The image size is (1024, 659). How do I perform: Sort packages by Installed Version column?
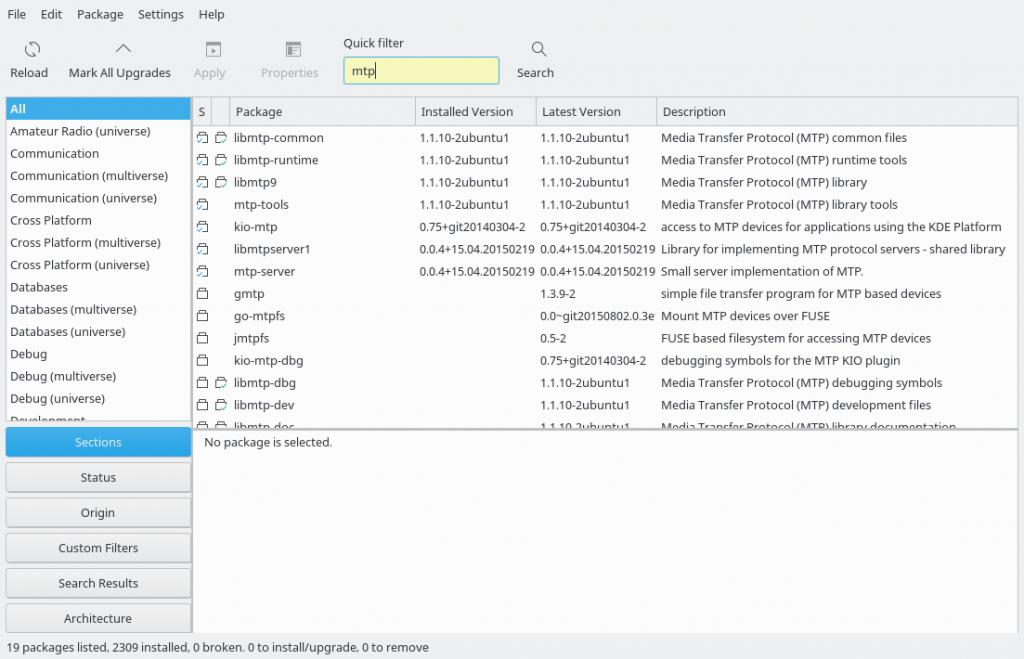tap(466, 112)
